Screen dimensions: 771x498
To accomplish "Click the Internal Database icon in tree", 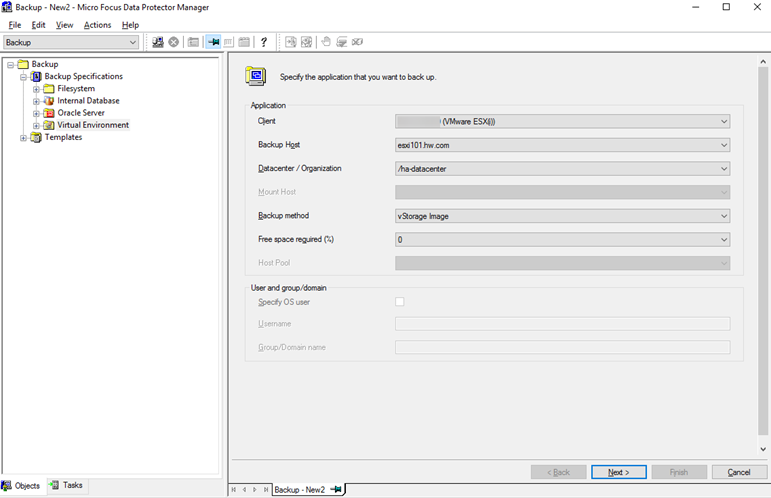I will pyautogui.click(x=49, y=101).
